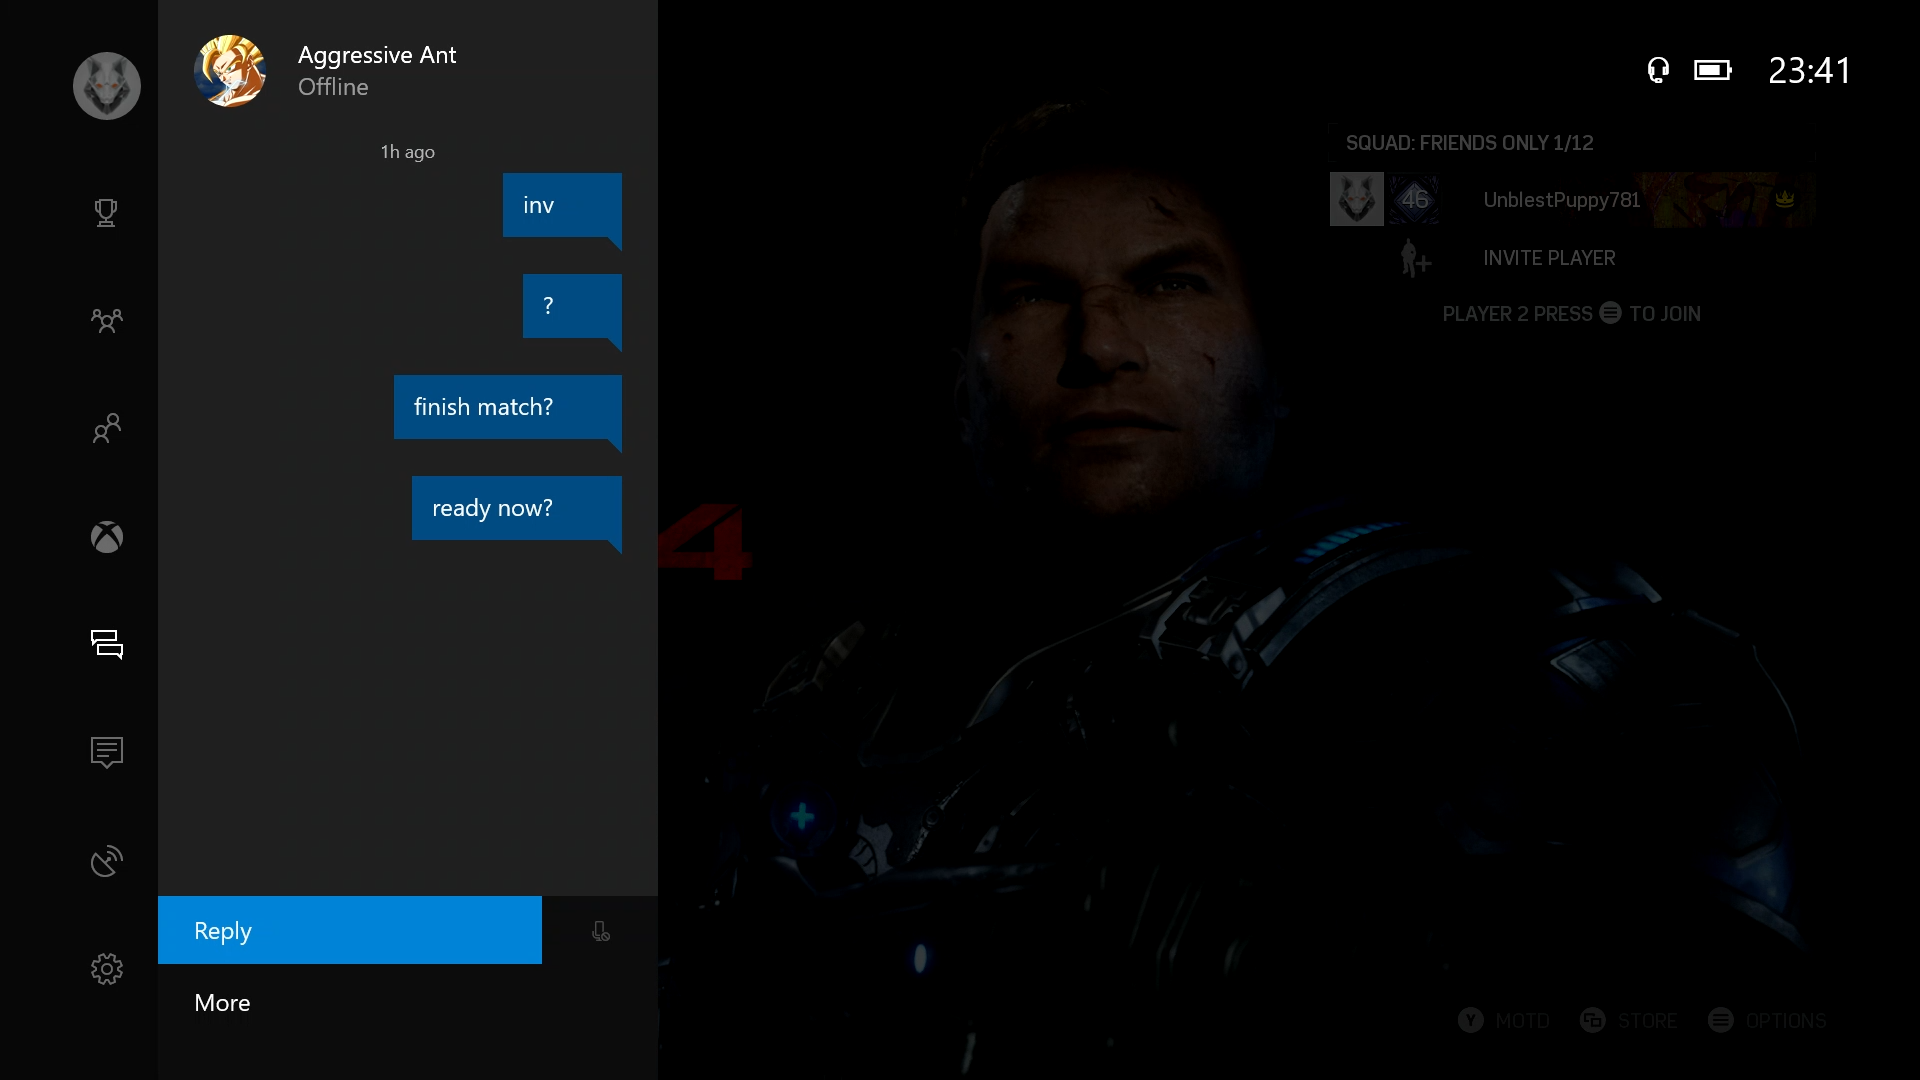The height and width of the screenshot is (1080, 1920).
Task: Click the view button glyph beside STORE
Action: (1593, 1020)
